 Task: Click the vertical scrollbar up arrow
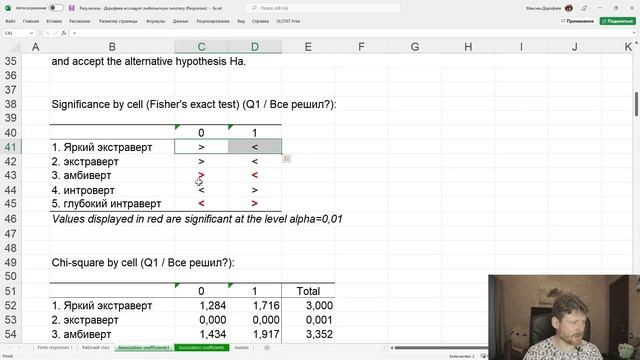636,43
